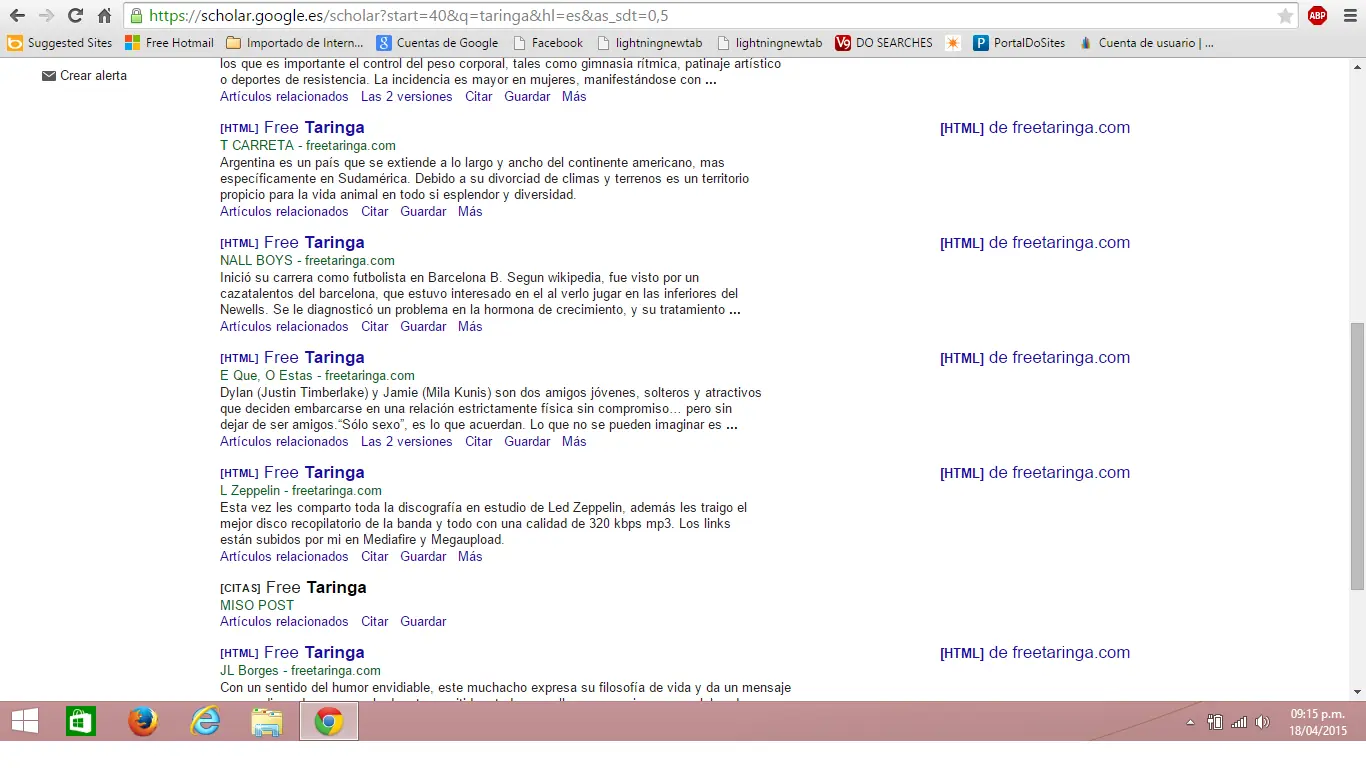The width and height of the screenshot is (1366, 768).
Task: Launch Internet Explorer from the taskbar
Action: 205,721
